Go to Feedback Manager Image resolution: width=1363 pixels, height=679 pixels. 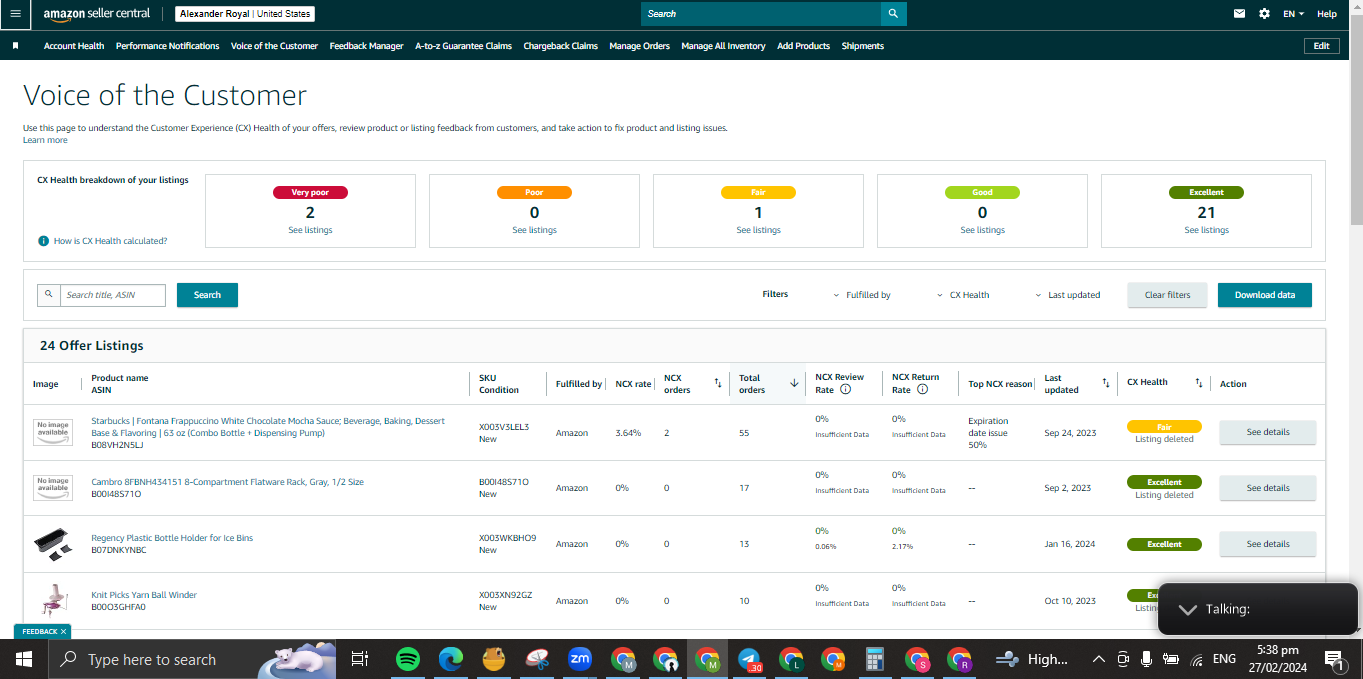click(367, 46)
